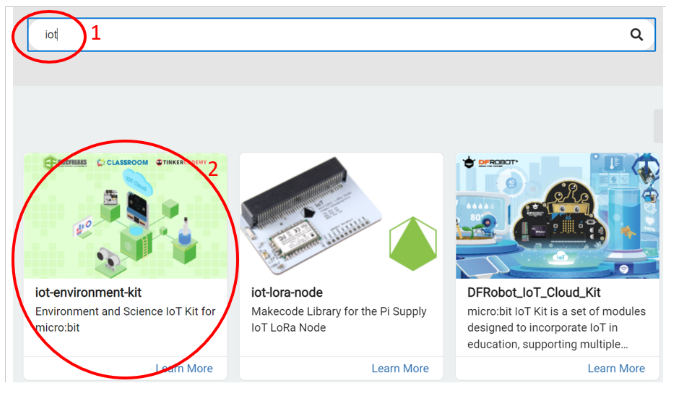Click Learn More under DFRobot_IoT_Cloud_Kit

(616, 368)
